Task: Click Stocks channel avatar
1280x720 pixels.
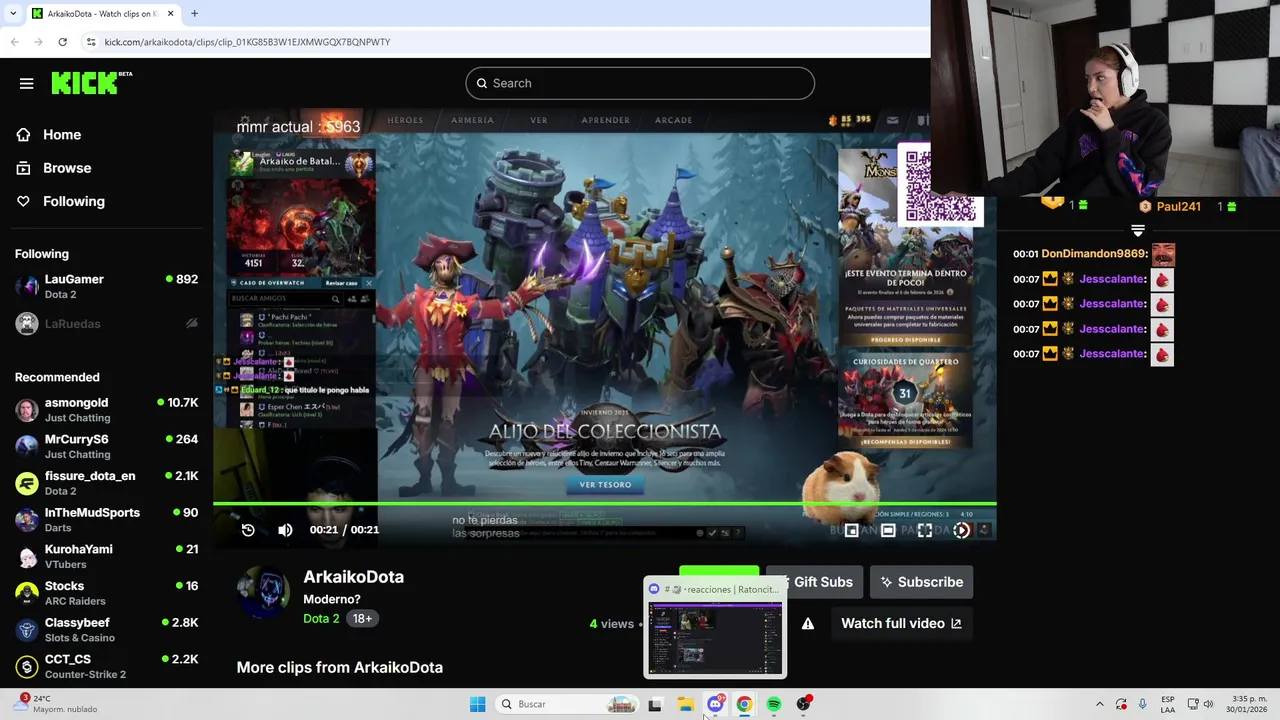Action: click(x=27, y=594)
